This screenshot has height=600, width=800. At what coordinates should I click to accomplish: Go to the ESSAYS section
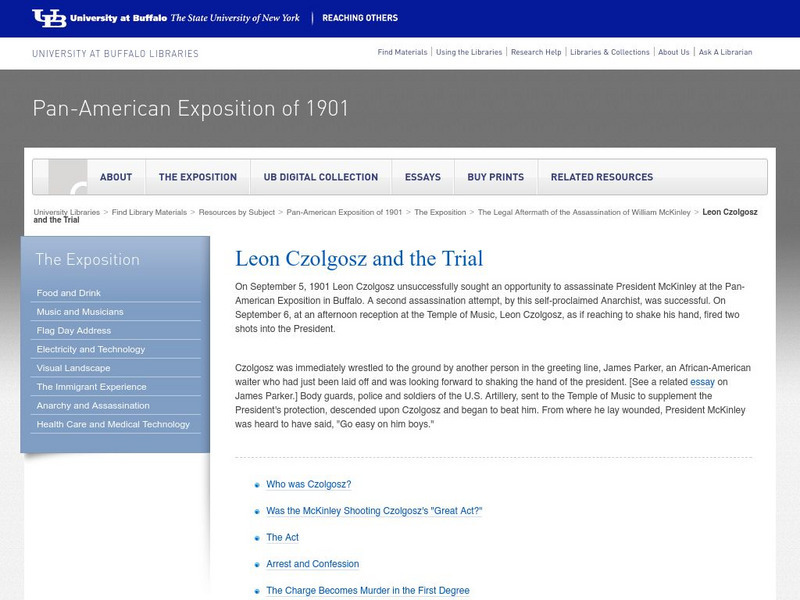(424, 176)
